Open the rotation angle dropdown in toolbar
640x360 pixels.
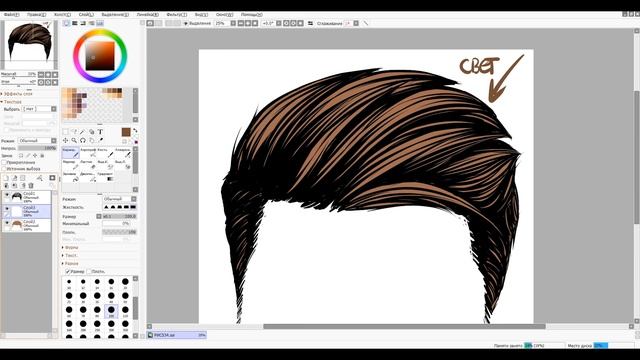pos(279,23)
